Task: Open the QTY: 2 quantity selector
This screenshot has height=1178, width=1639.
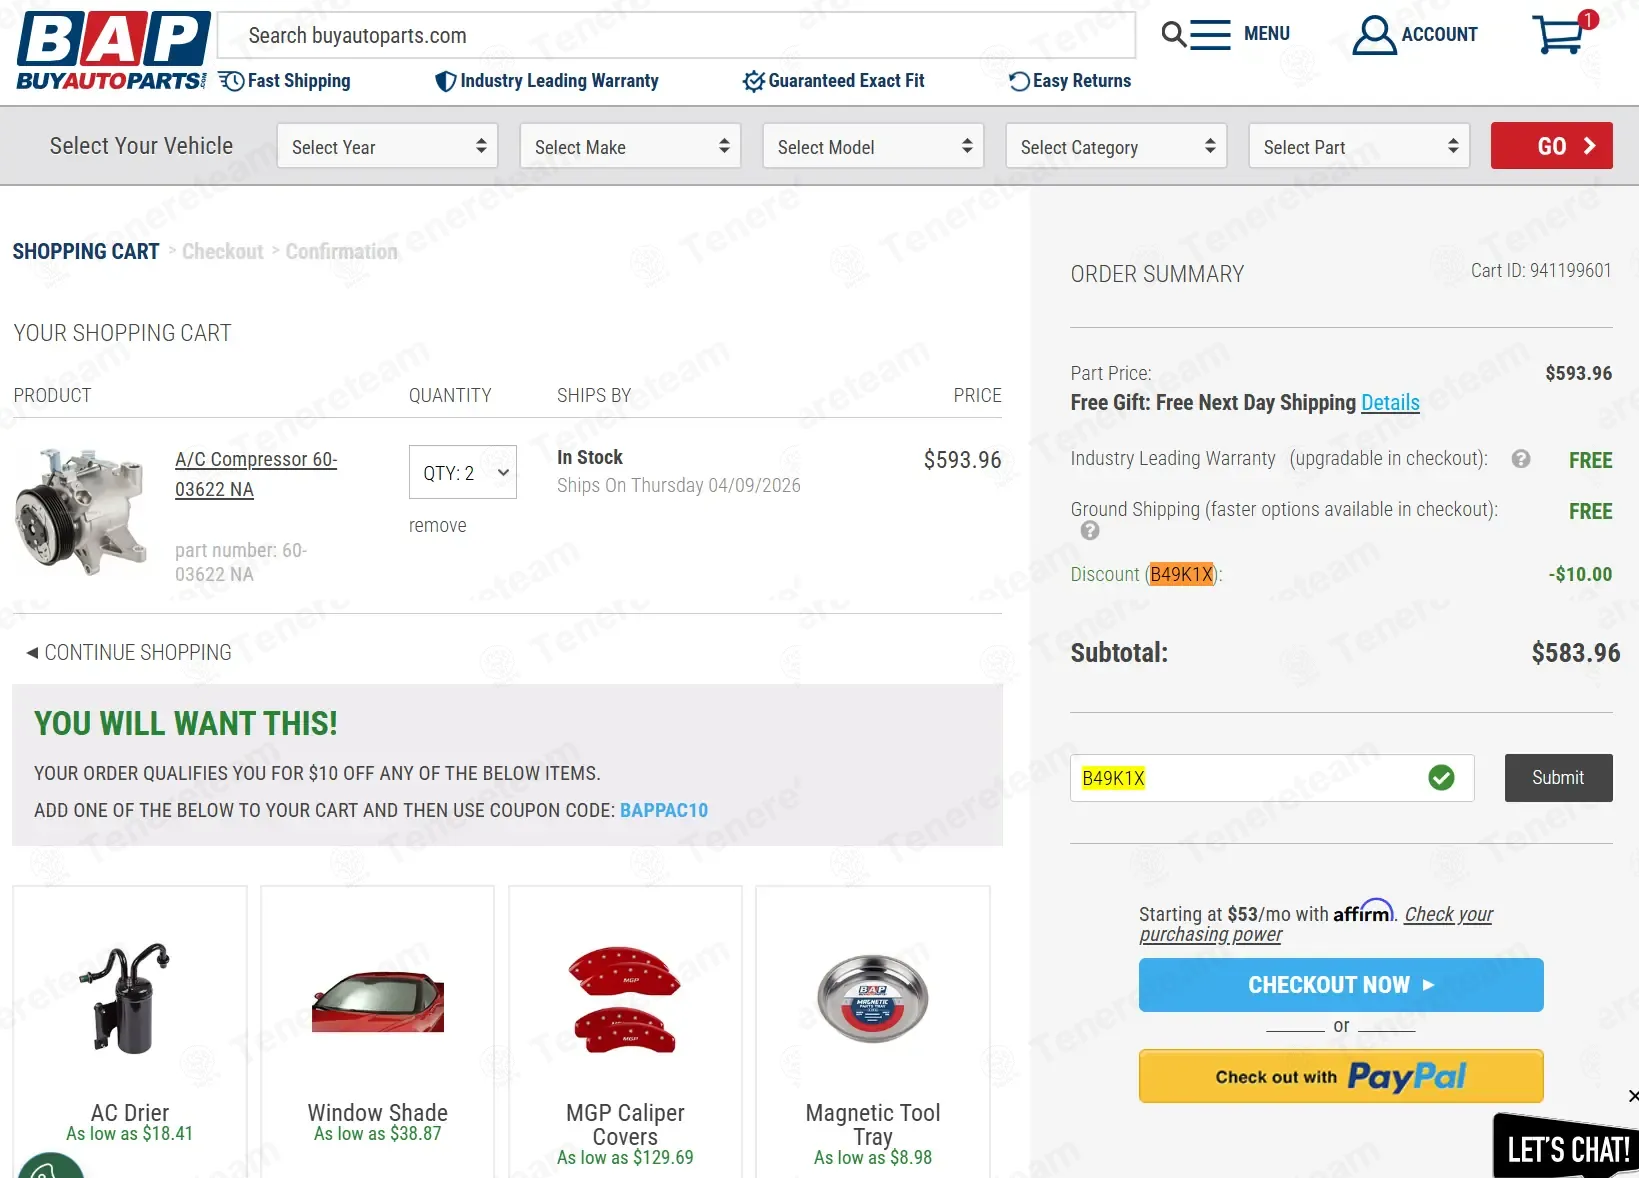Action: click(x=463, y=472)
